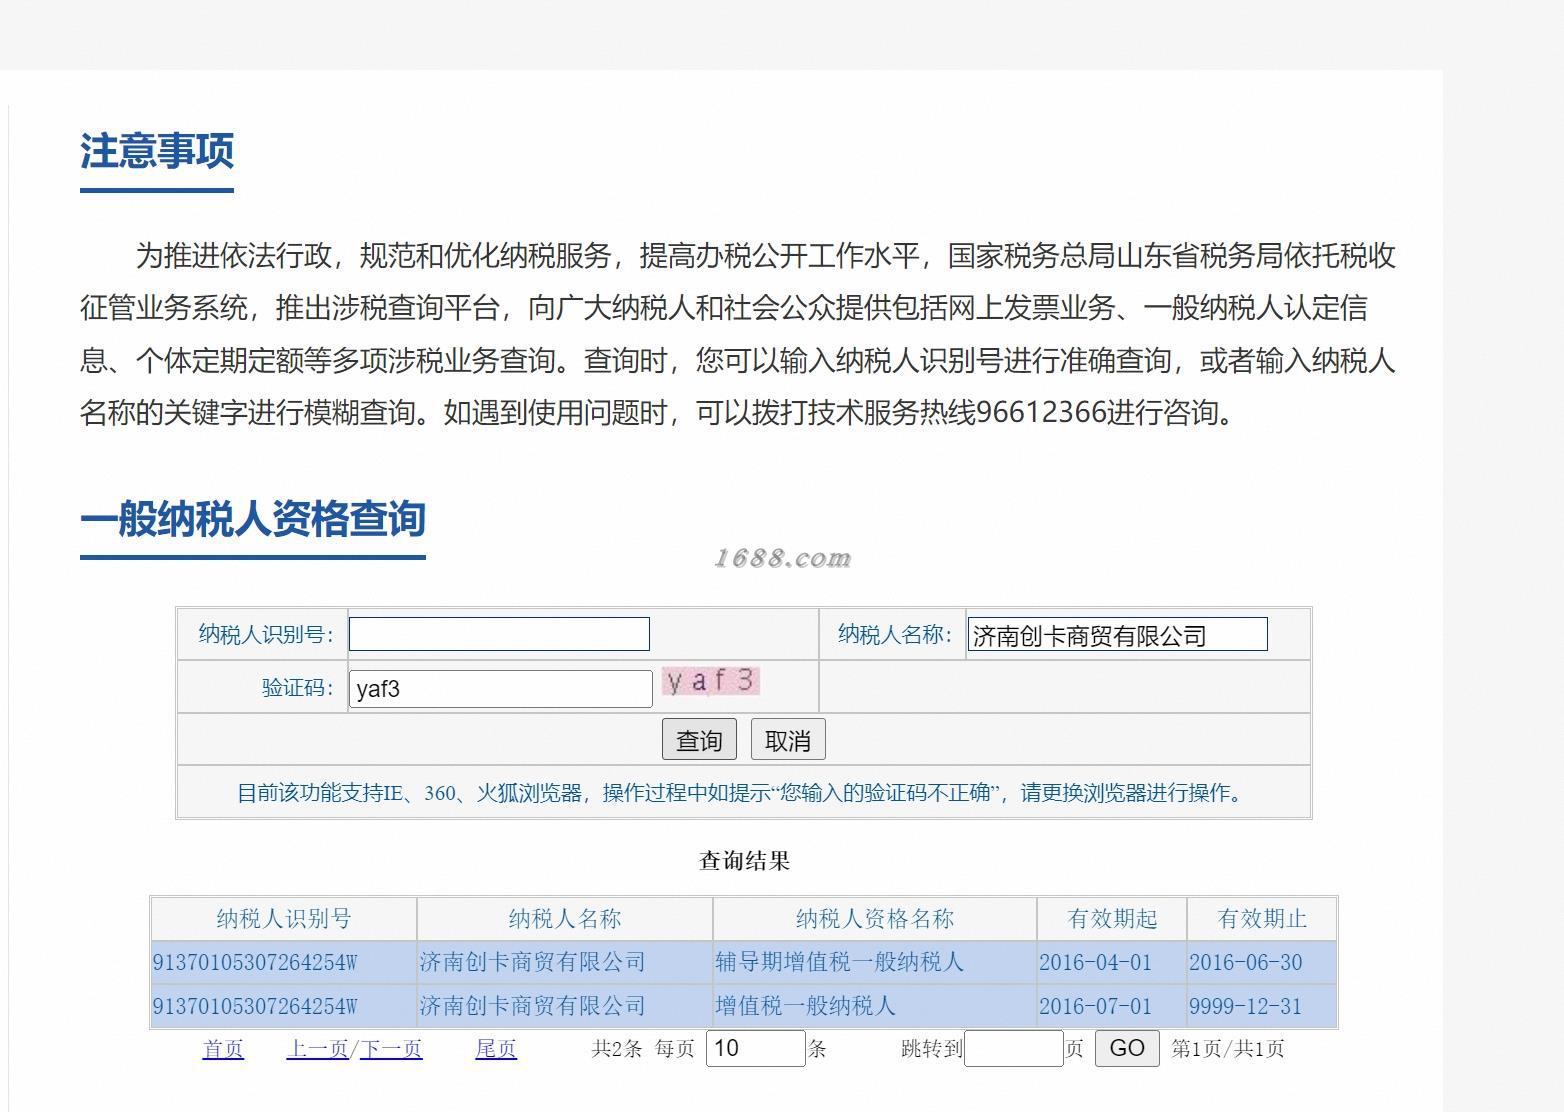
Task: Click the 纳税人识别号 input field
Action: 499,634
